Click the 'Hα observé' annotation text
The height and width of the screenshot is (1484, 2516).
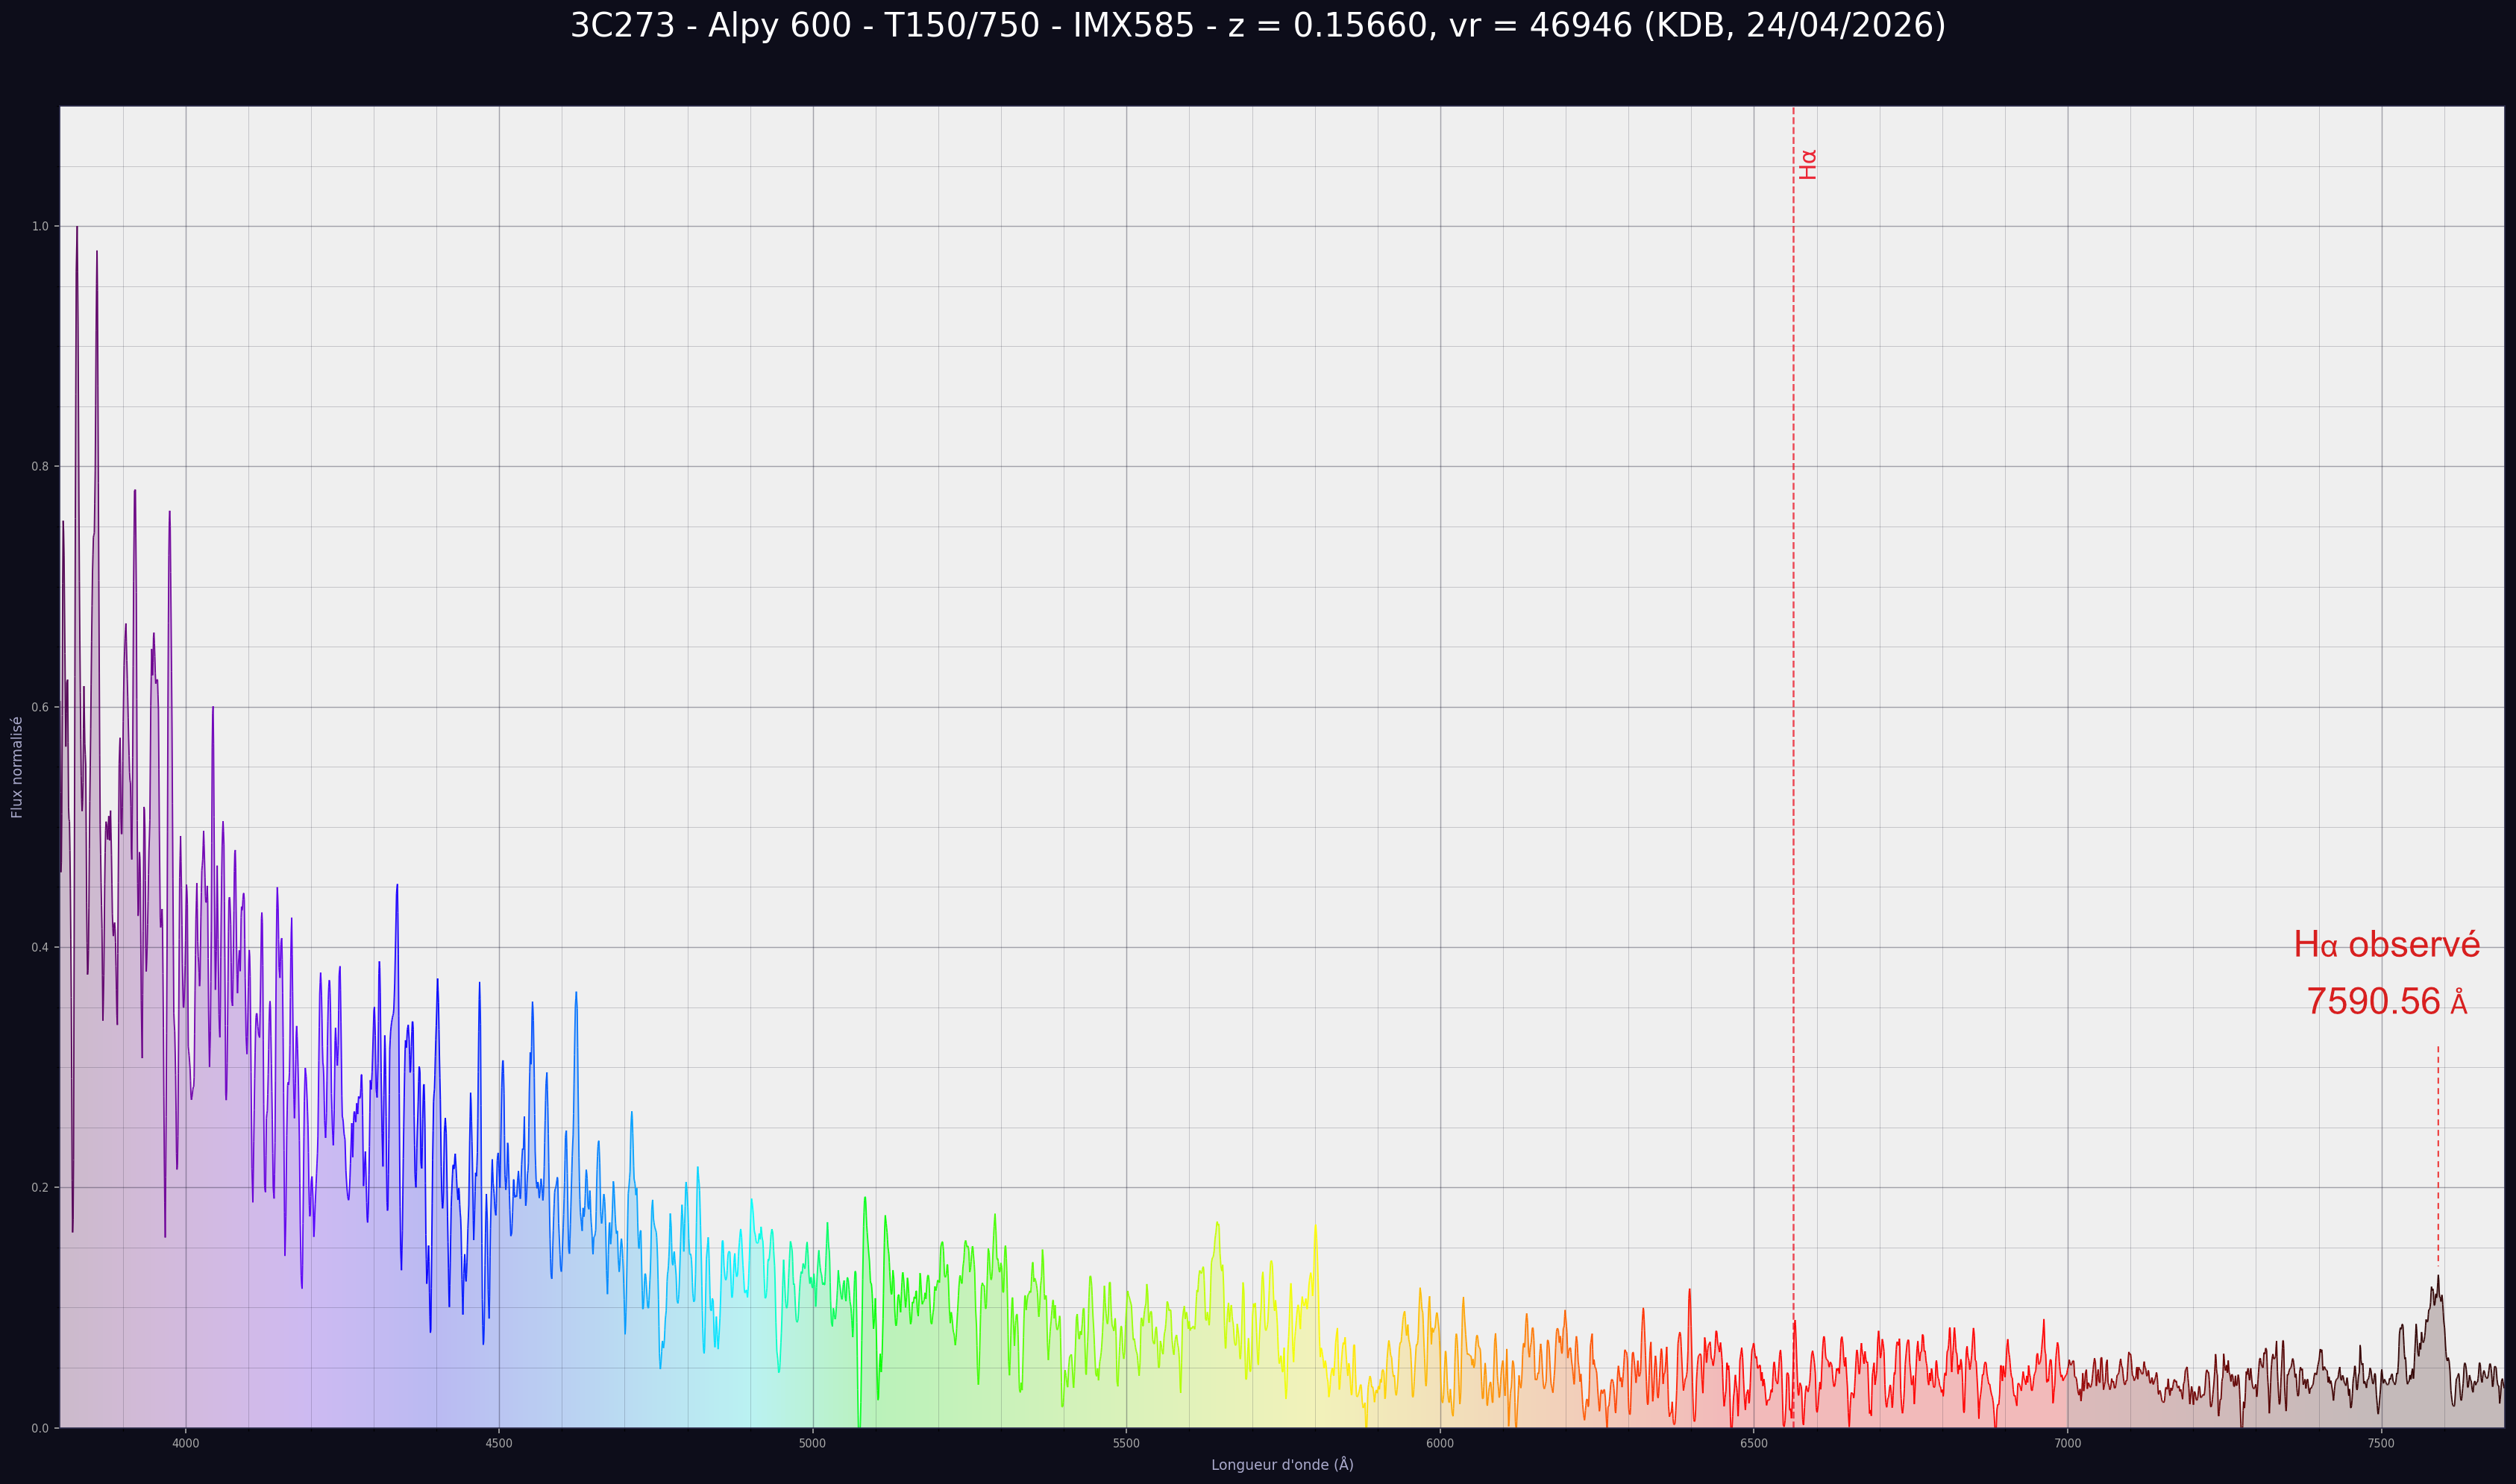[2386, 944]
